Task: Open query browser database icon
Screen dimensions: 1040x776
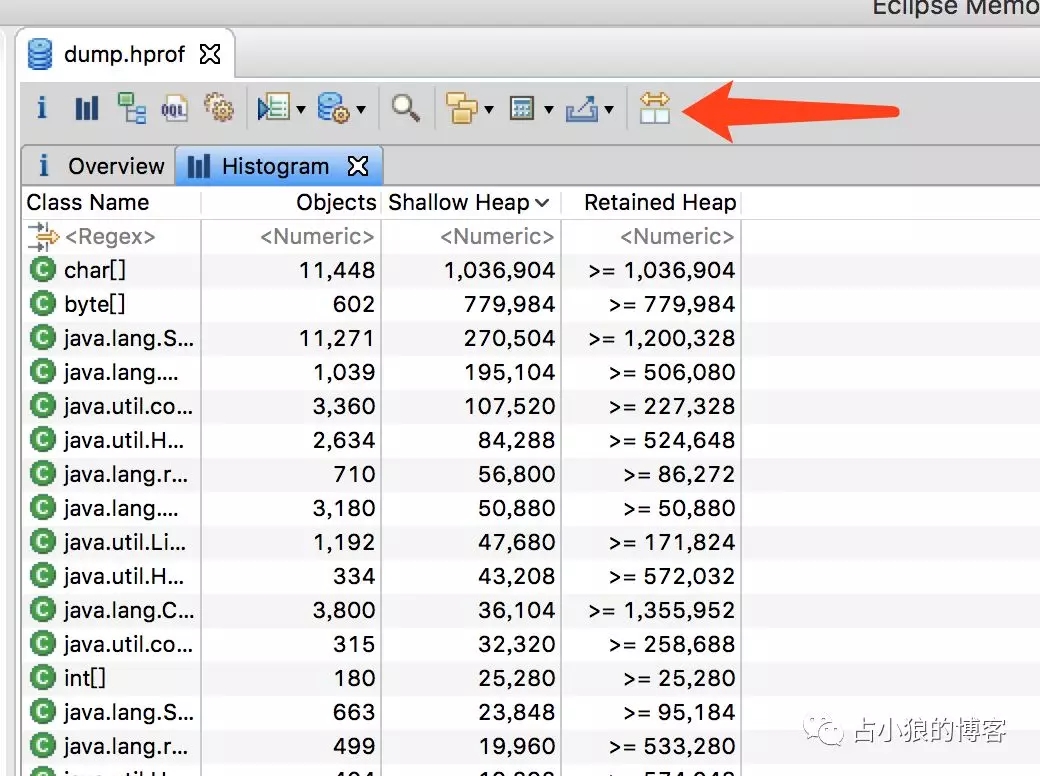Action: pyautogui.click(x=333, y=107)
